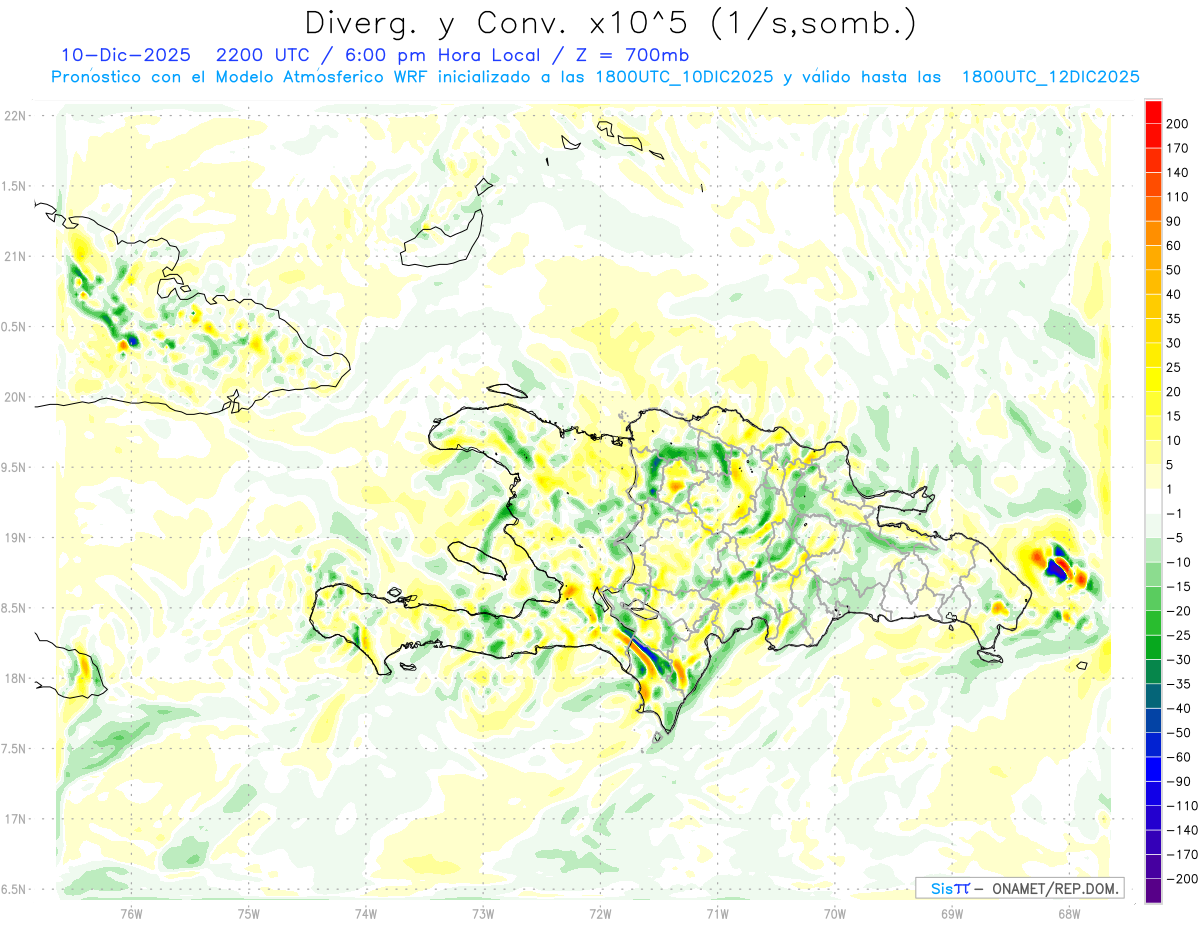Click the '1800UTC_12DIC2025' valid-until time

1050,77
